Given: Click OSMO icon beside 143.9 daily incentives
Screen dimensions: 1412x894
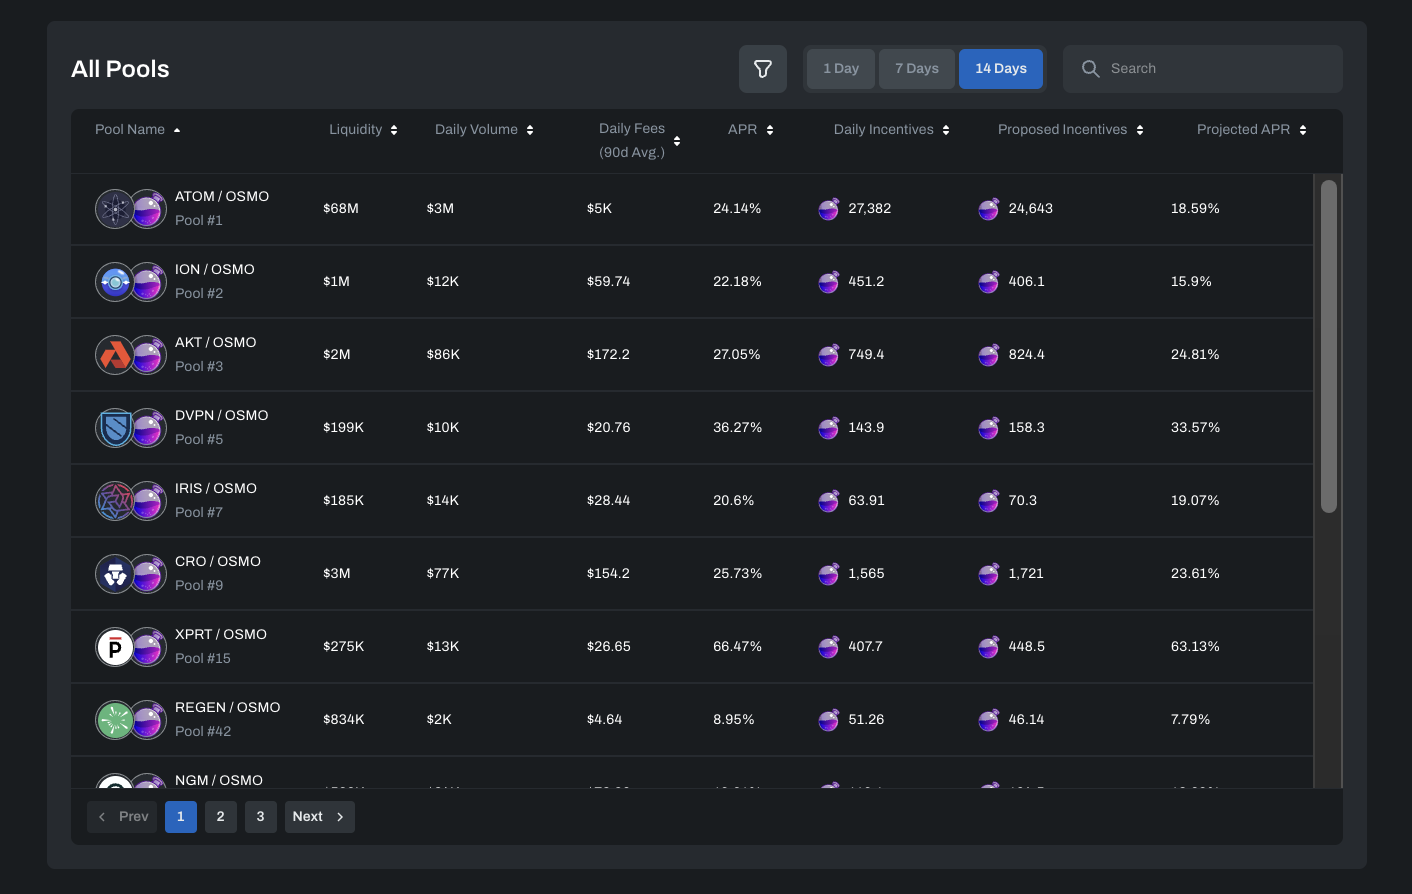Looking at the screenshot, I should tap(829, 428).
